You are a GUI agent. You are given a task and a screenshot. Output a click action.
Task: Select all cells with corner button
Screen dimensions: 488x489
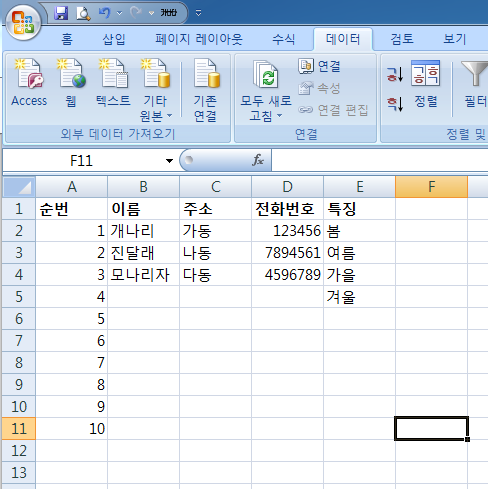[19, 187]
